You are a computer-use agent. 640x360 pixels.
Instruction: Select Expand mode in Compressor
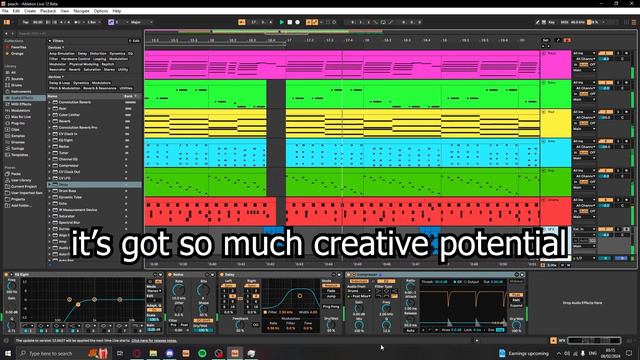(x=516, y=305)
